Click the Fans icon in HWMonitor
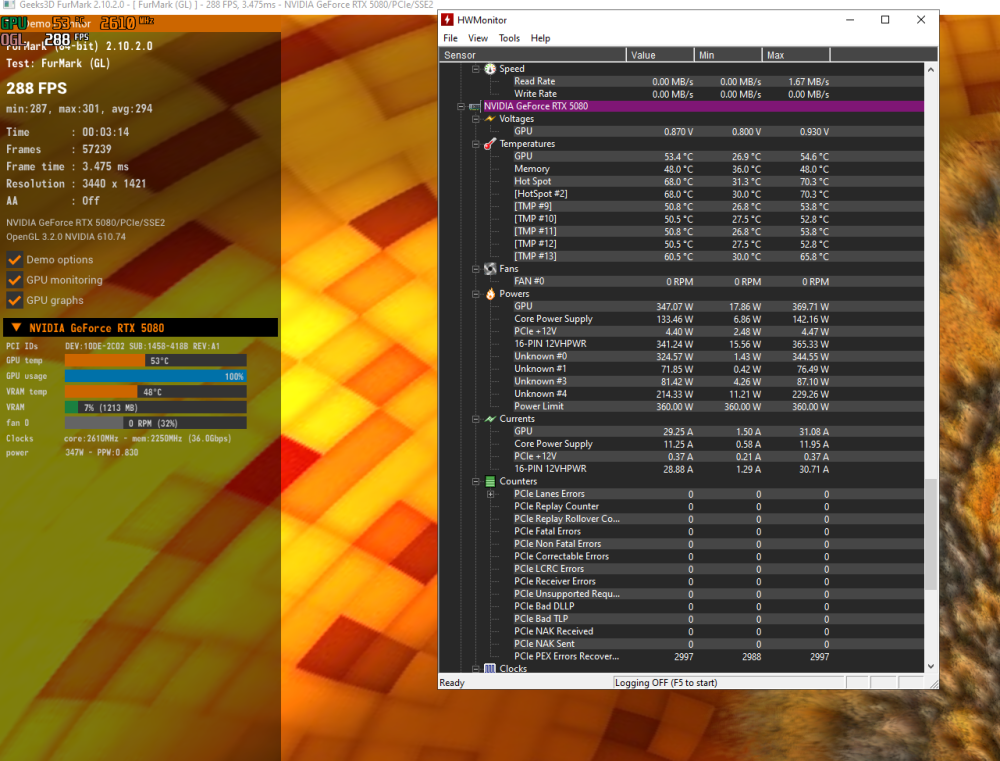 [490, 269]
